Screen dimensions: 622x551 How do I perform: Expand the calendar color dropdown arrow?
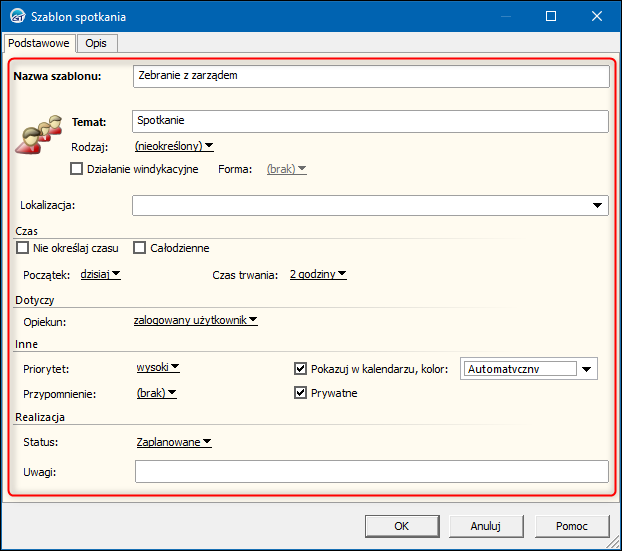pos(587,369)
